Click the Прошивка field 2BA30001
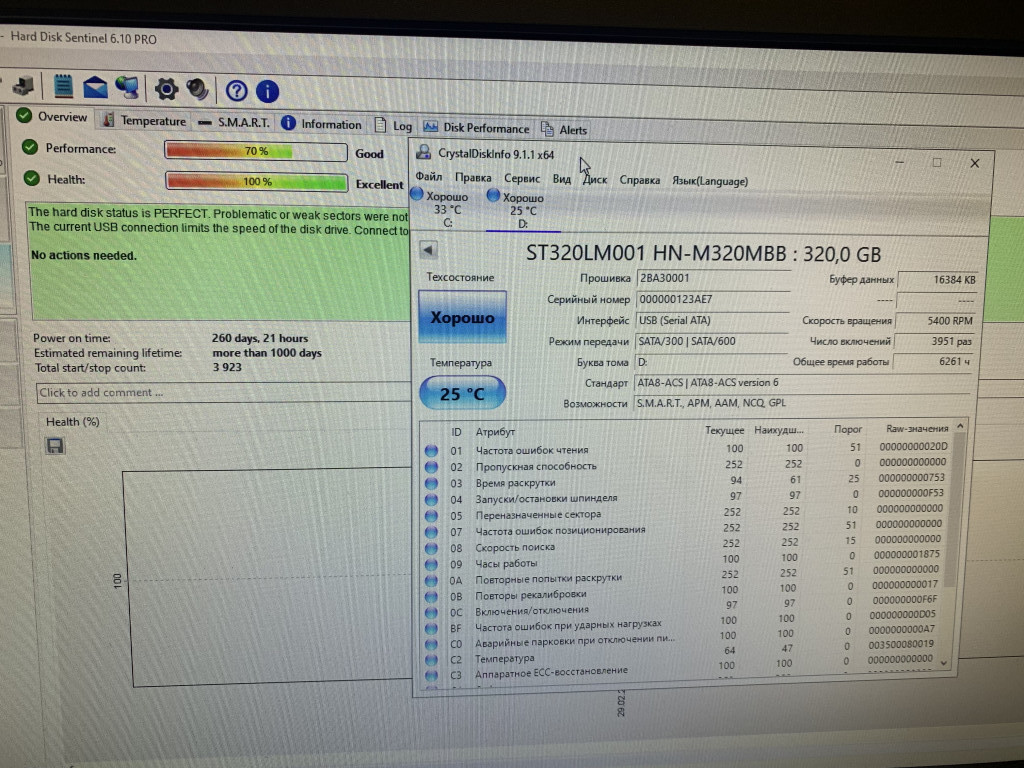 [x=712, y=278]
